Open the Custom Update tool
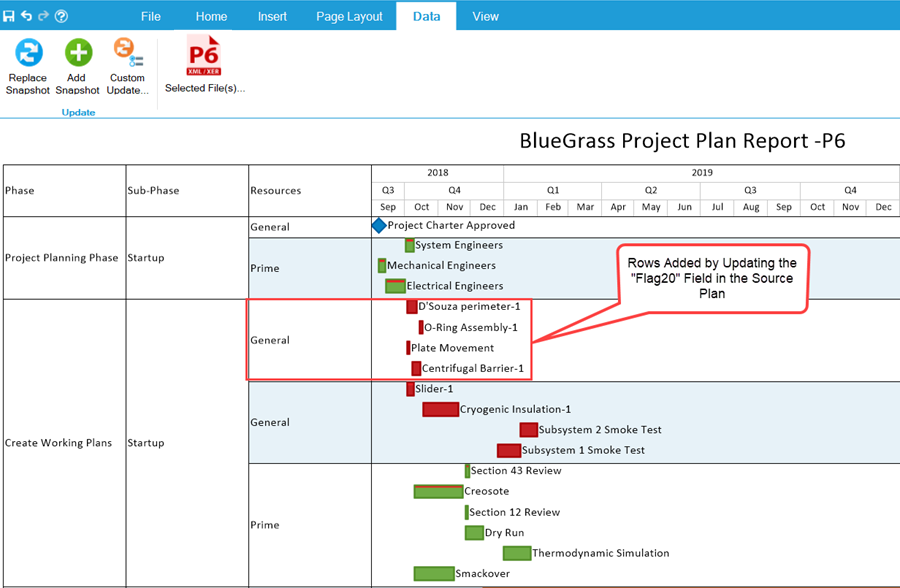Image resolution: width=900 pixels, height=588 pixels. coord(127,60)
